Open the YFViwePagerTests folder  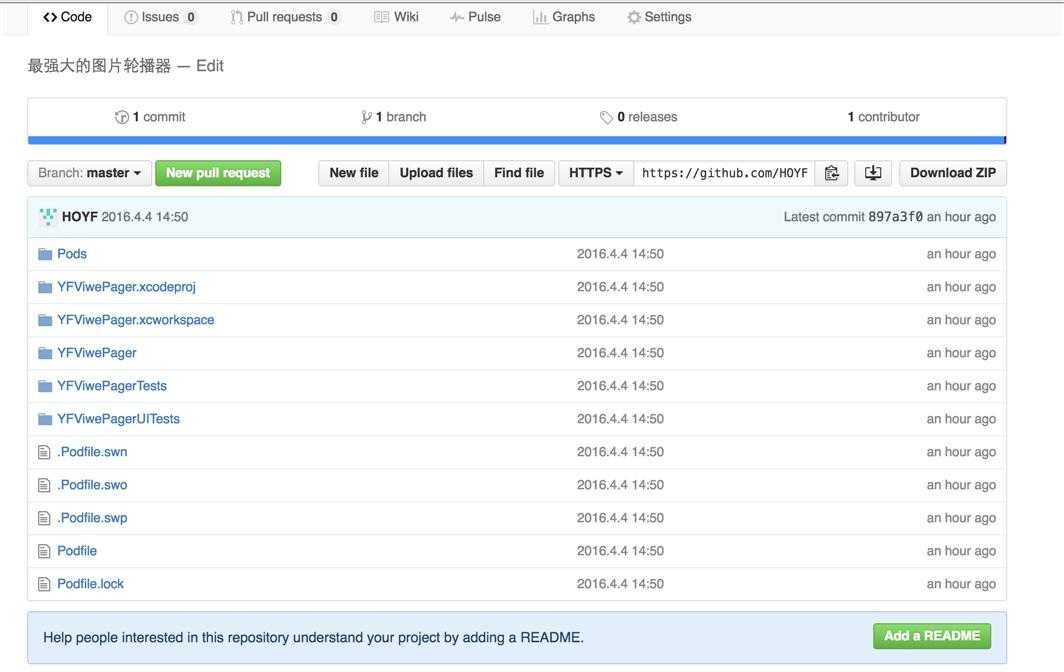tap(112, 386)
